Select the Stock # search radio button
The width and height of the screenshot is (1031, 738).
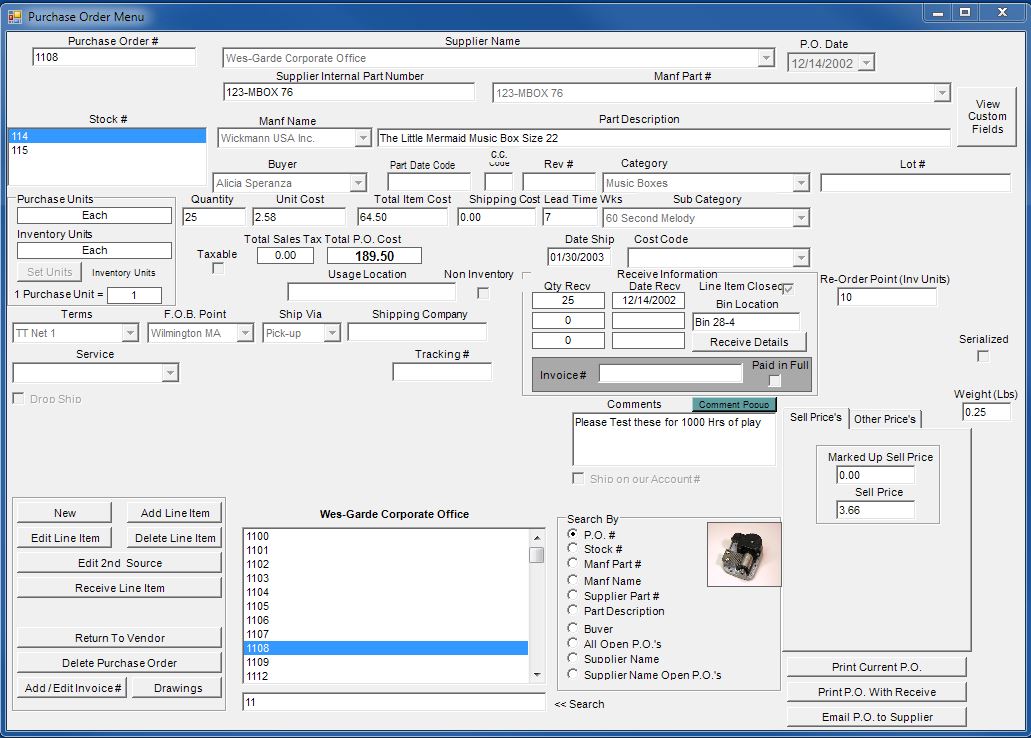click(x=573, y=548)
